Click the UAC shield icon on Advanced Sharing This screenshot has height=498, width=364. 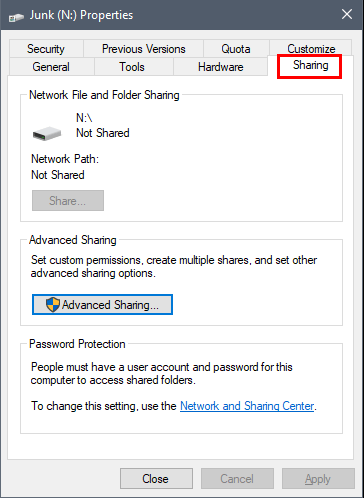pos(53,305)
